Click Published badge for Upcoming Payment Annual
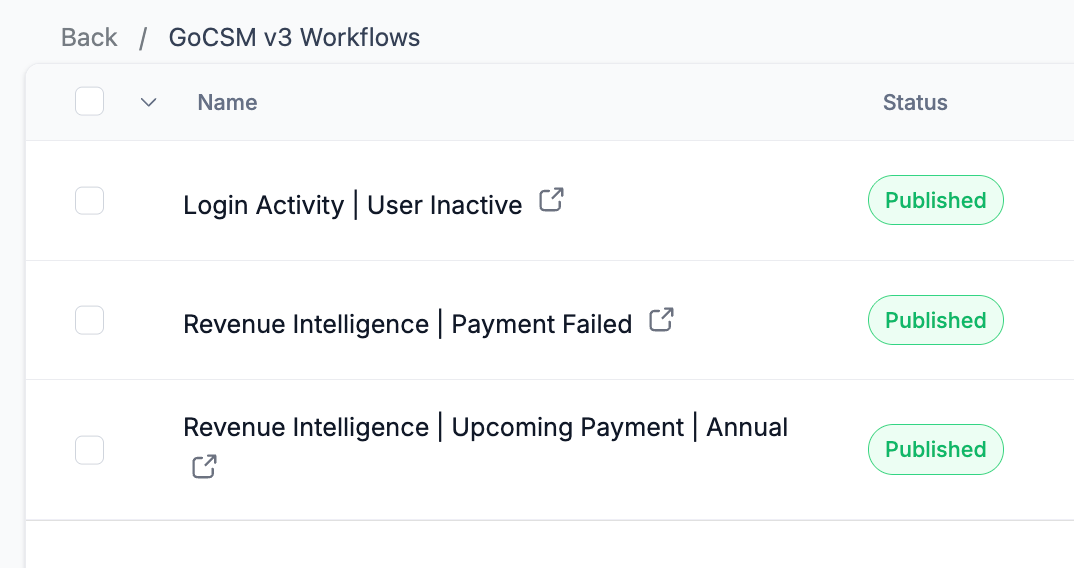Screen dimensions: 1074x568 click(x=935, y=450)
